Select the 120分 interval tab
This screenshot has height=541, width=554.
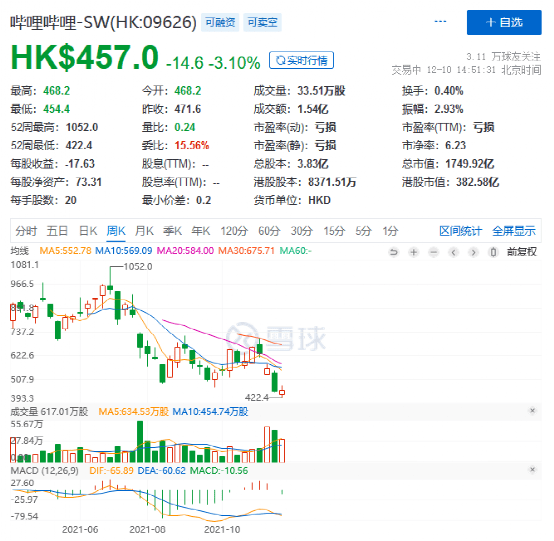click(x=234, y=231)
